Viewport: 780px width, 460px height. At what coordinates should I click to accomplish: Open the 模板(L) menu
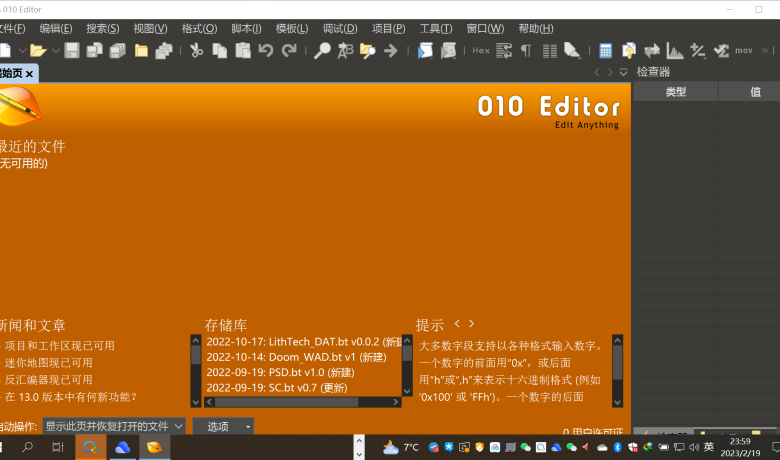[291, 28]
